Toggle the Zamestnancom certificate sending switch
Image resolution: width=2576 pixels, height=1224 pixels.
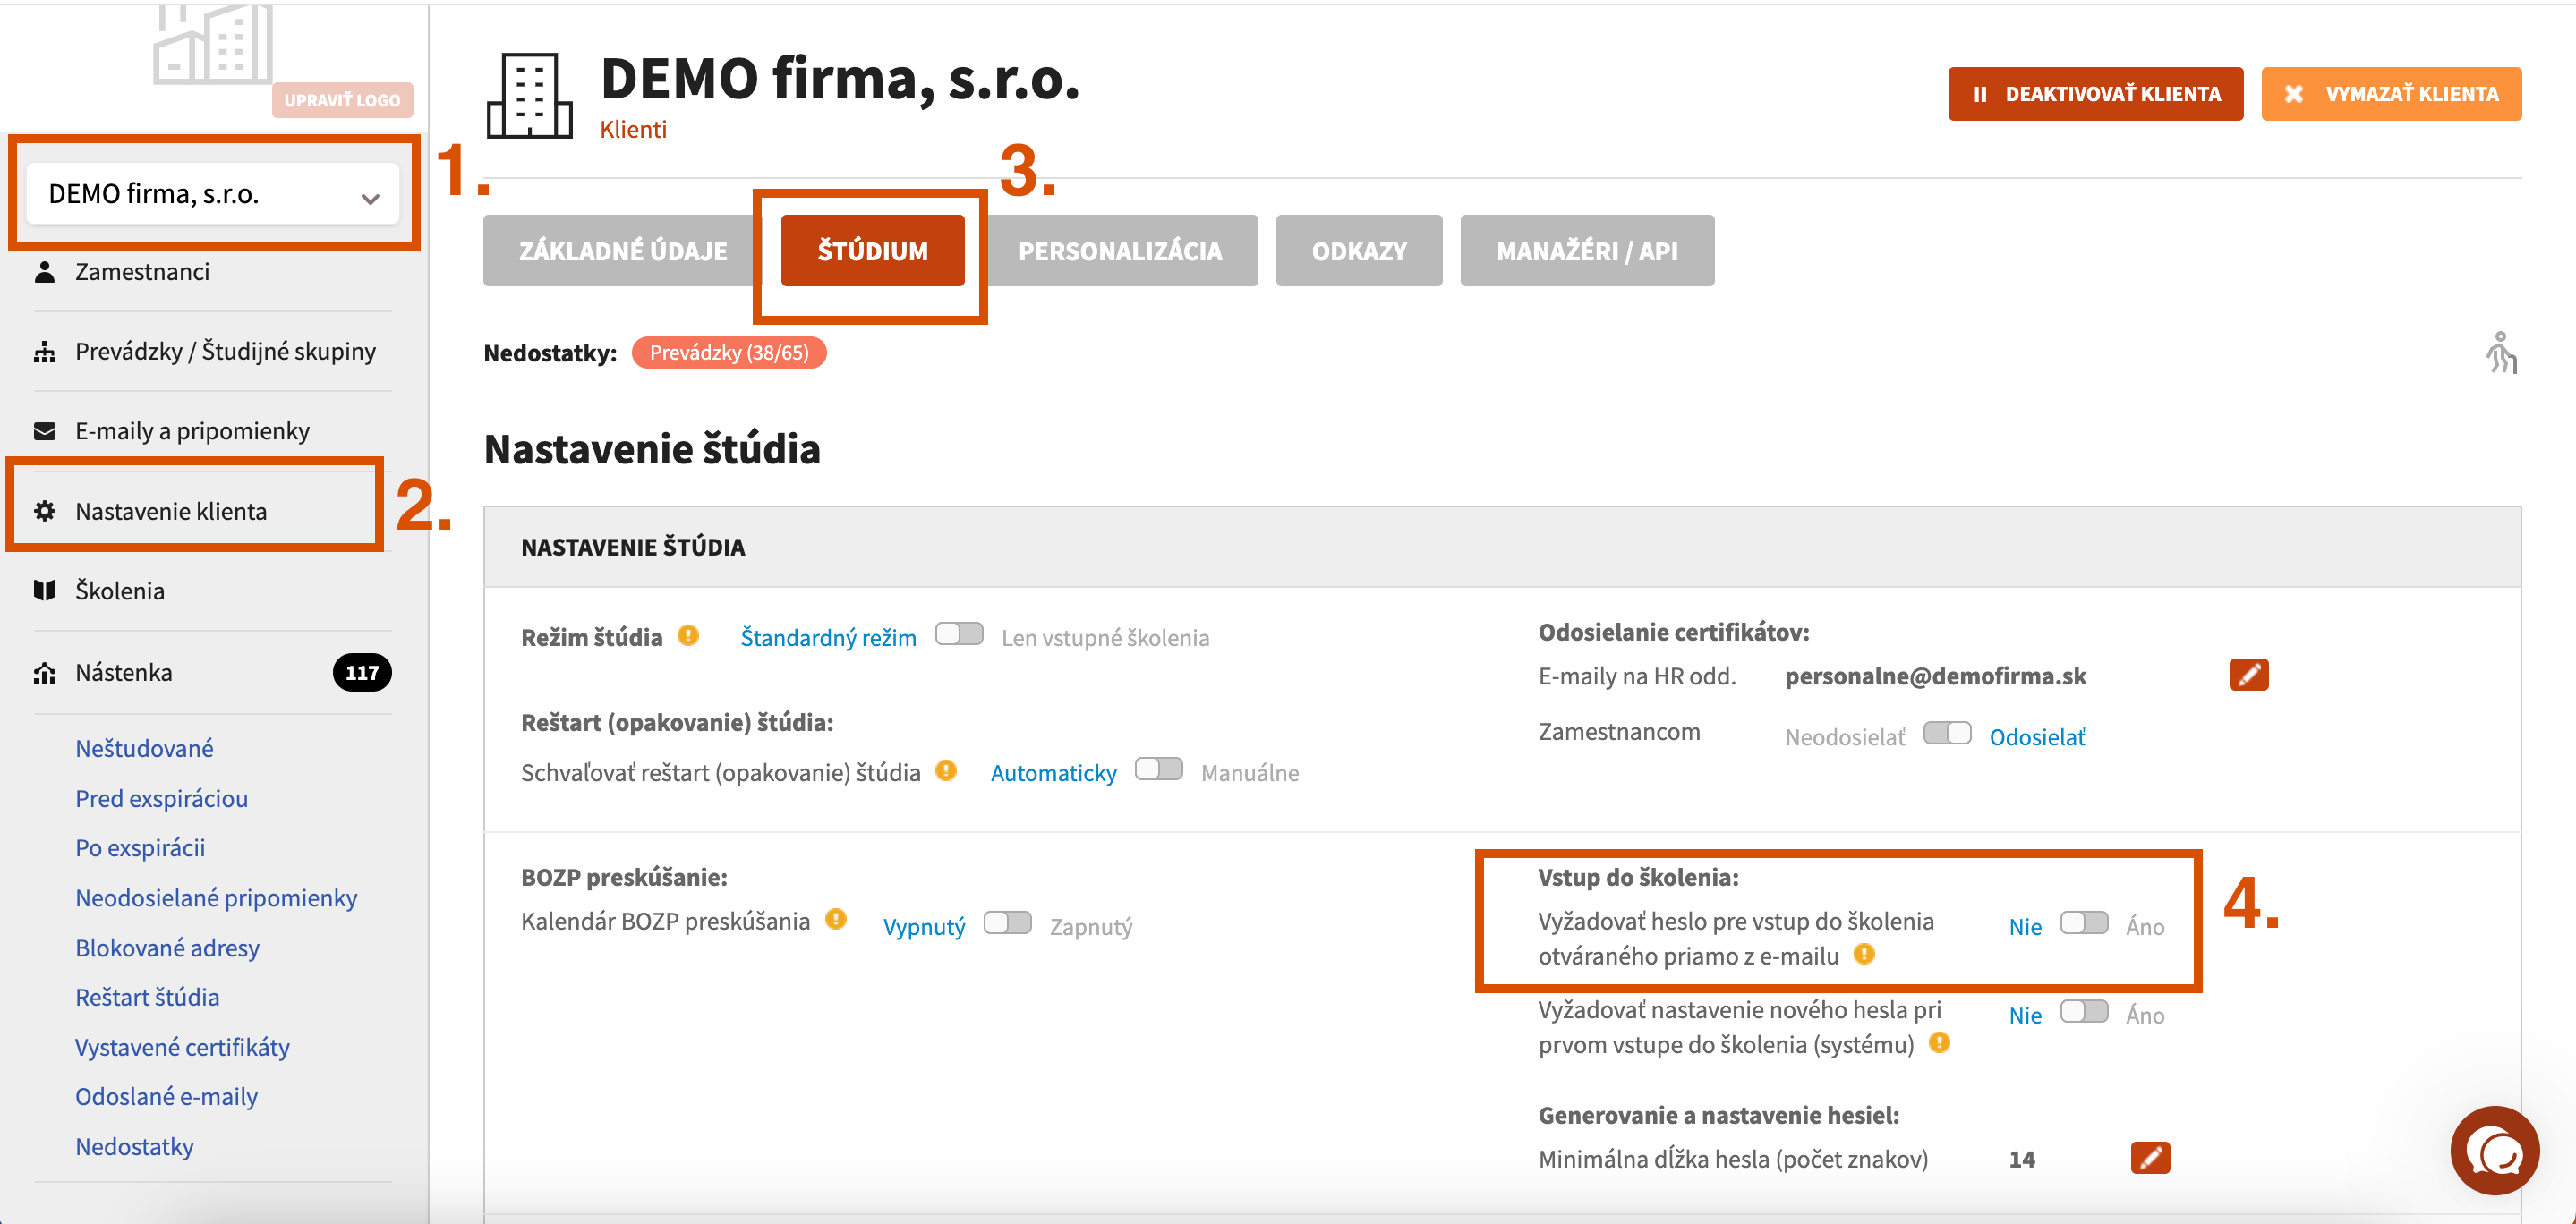pyautogui.click(x=1946, y=734)
